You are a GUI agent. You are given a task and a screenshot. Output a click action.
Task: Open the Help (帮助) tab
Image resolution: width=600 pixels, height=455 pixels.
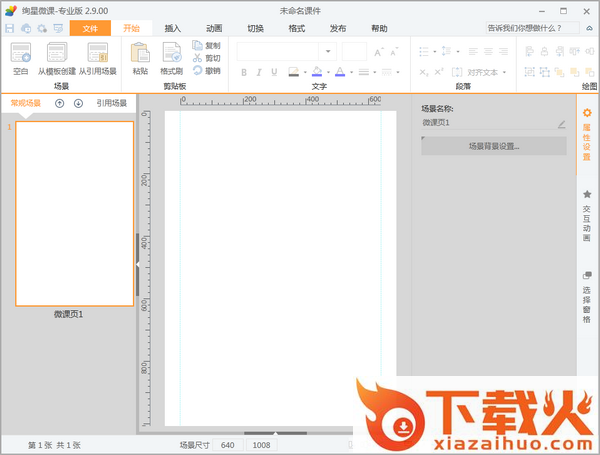click(379, 28)
